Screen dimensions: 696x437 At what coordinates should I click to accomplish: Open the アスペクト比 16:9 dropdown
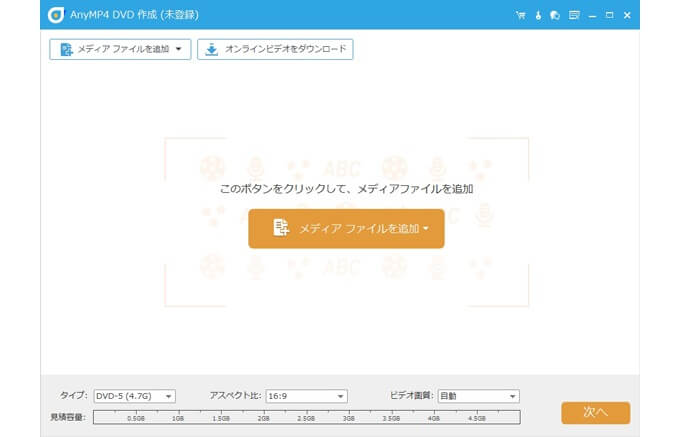[306, 396]
